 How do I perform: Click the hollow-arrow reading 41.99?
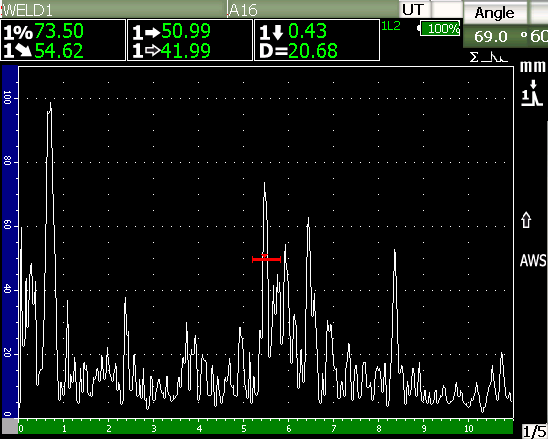[186, 51]
